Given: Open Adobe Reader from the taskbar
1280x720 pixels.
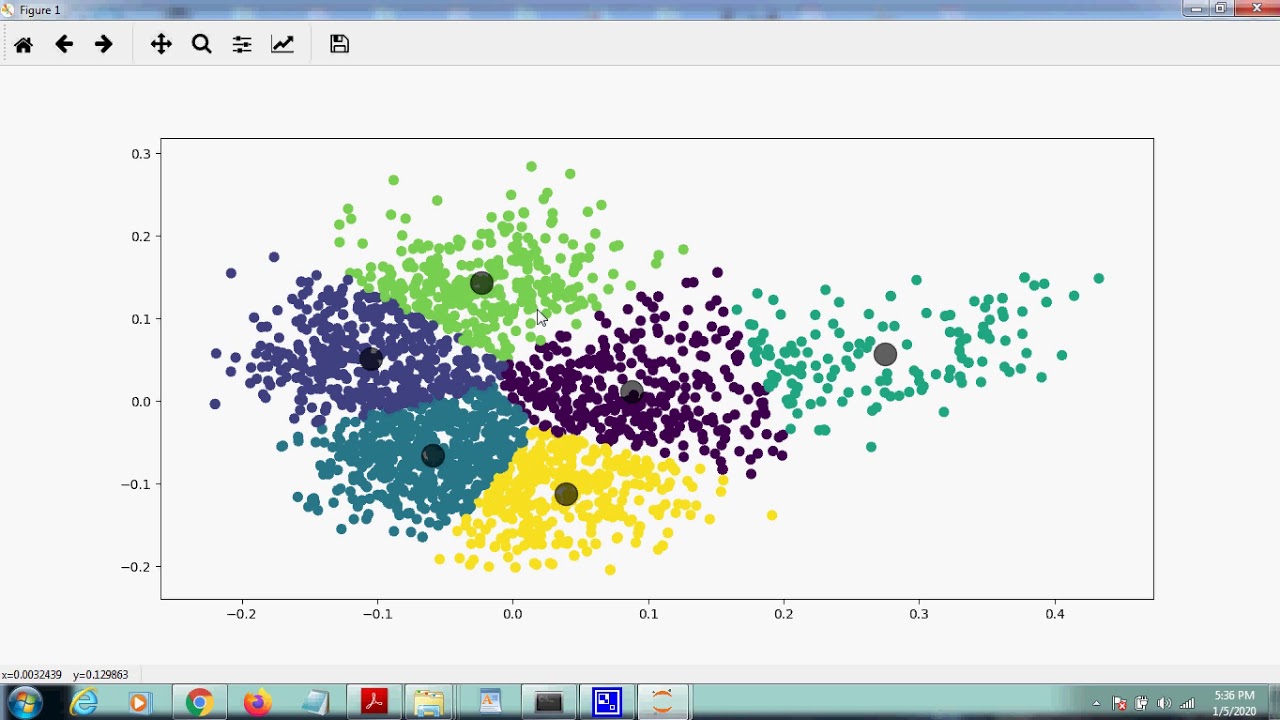Looking at the screenshot, I should [x=374, y=703].
